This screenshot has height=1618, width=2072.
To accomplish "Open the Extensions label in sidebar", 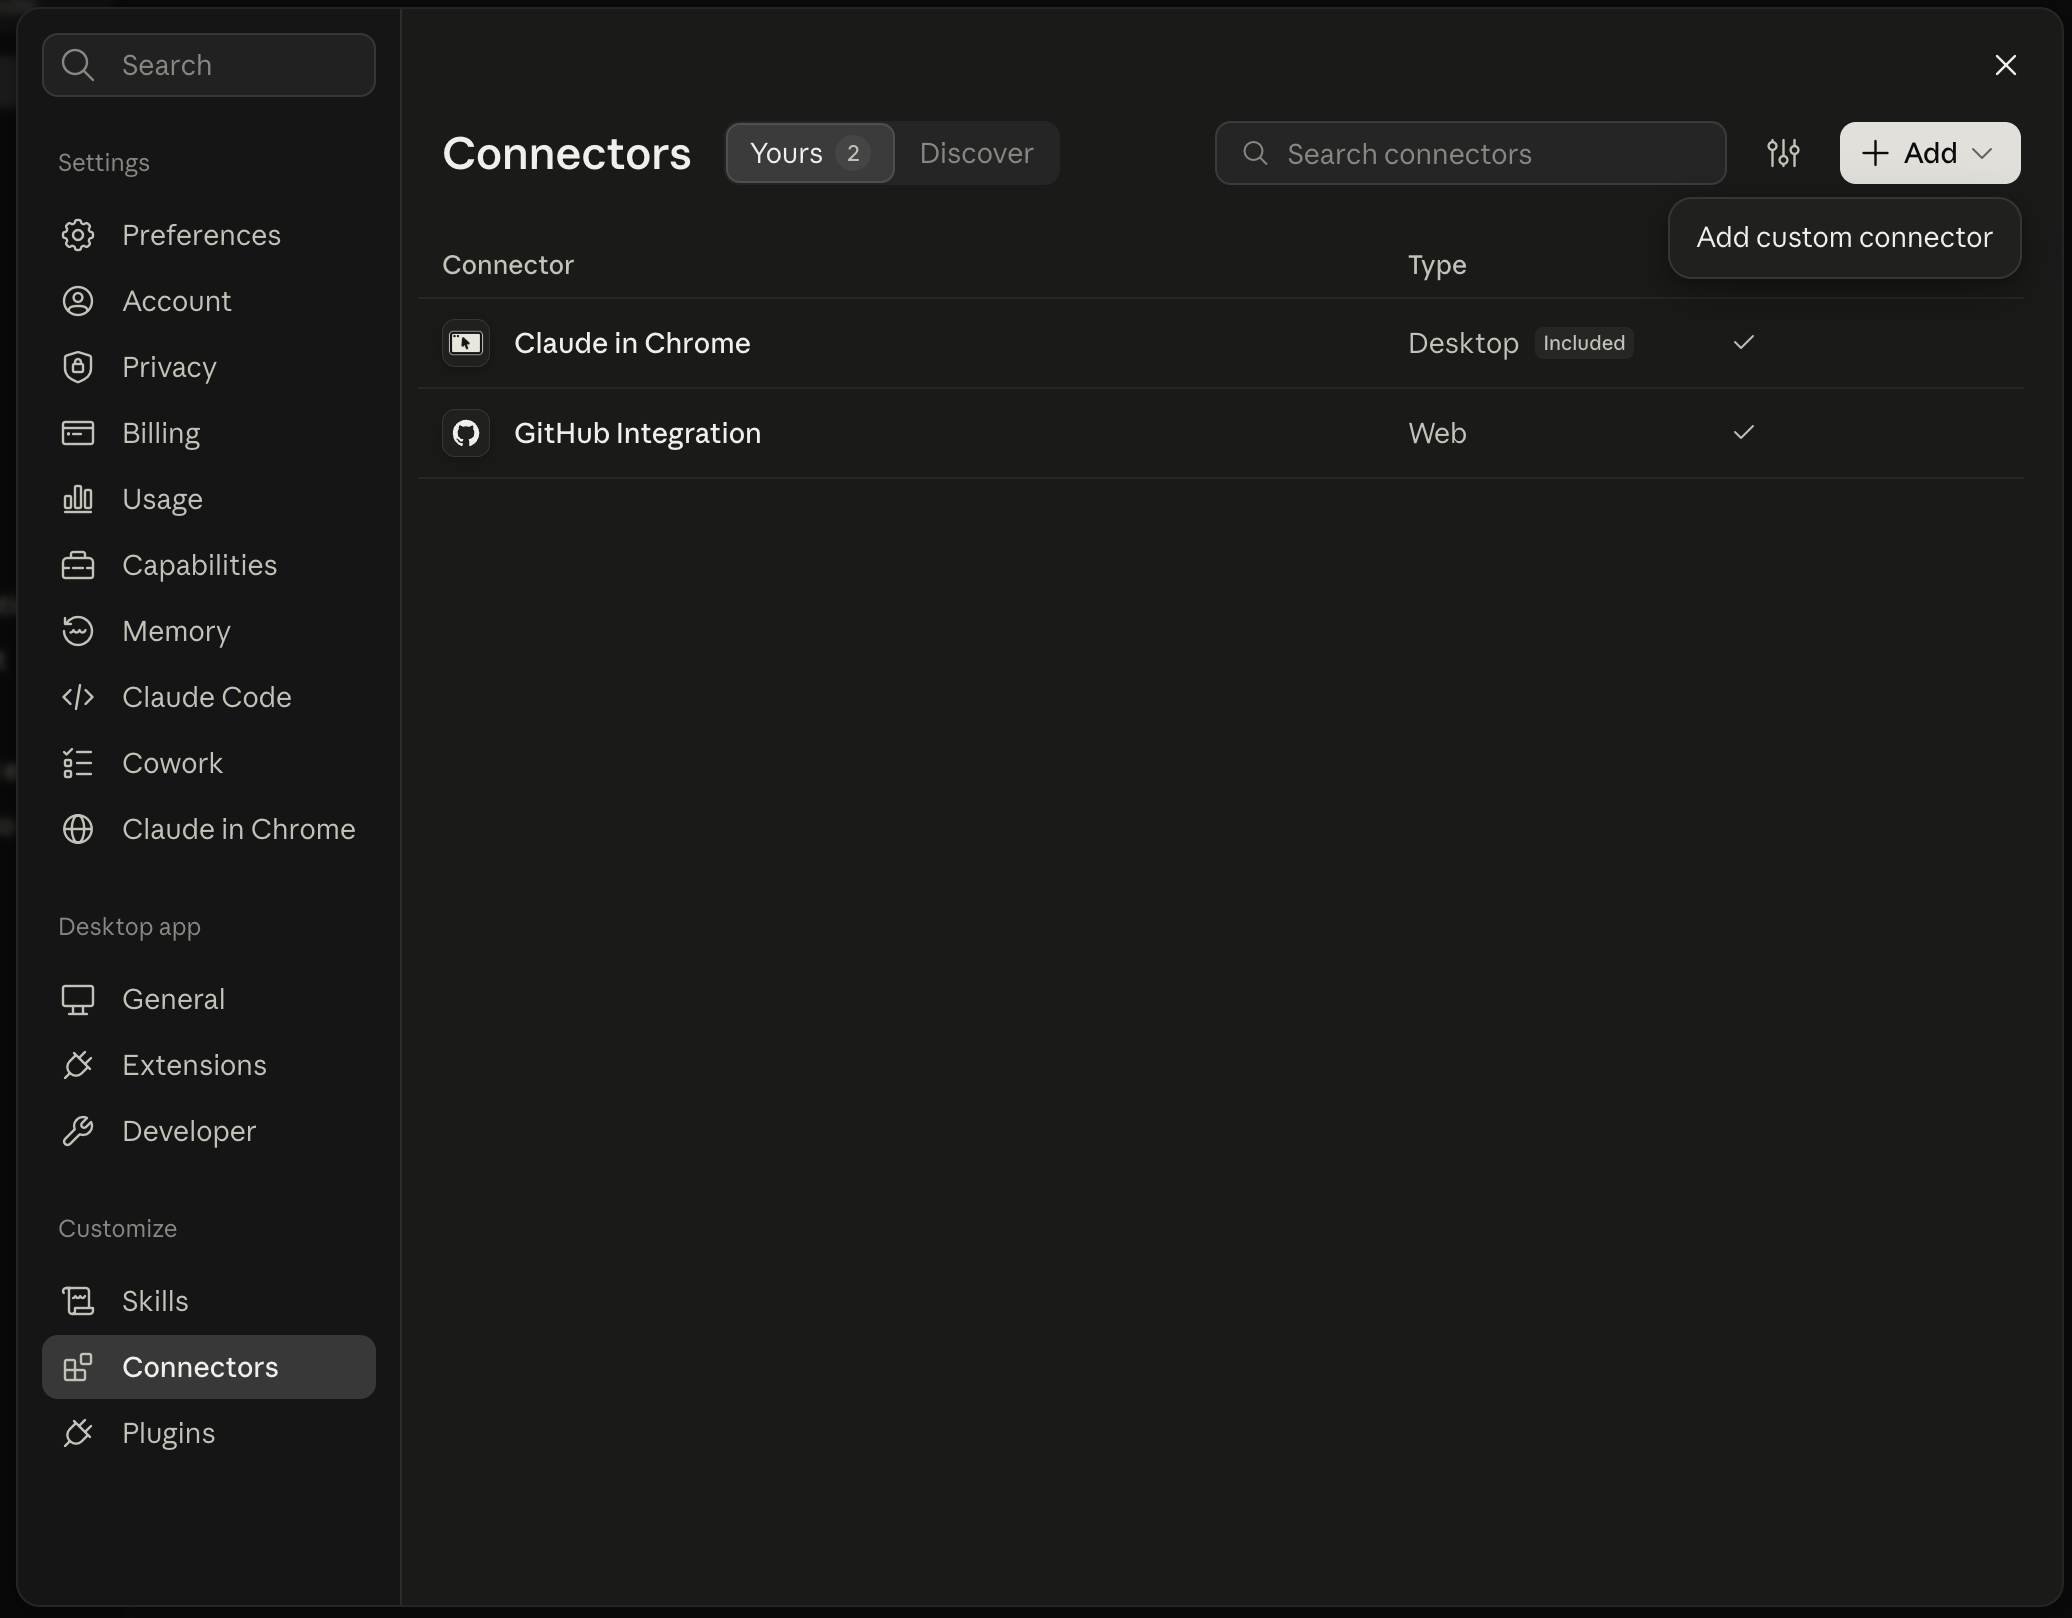I will pos(194,1065).
